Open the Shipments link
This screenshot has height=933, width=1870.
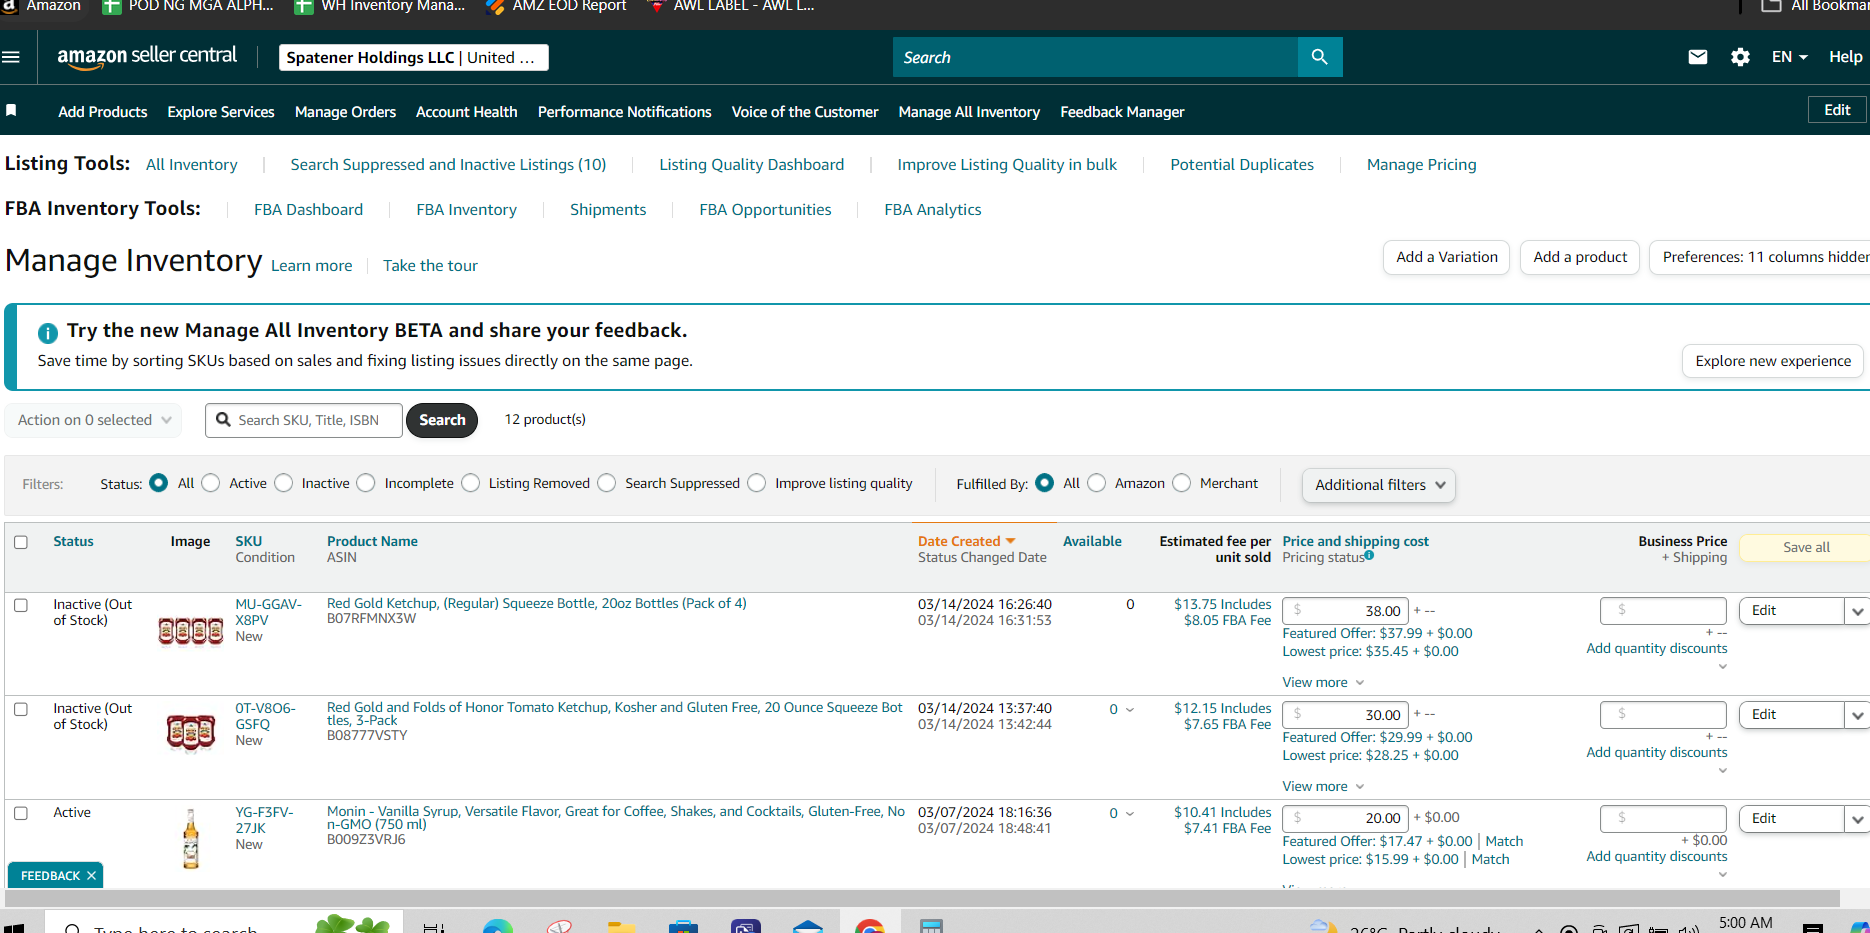608,210
